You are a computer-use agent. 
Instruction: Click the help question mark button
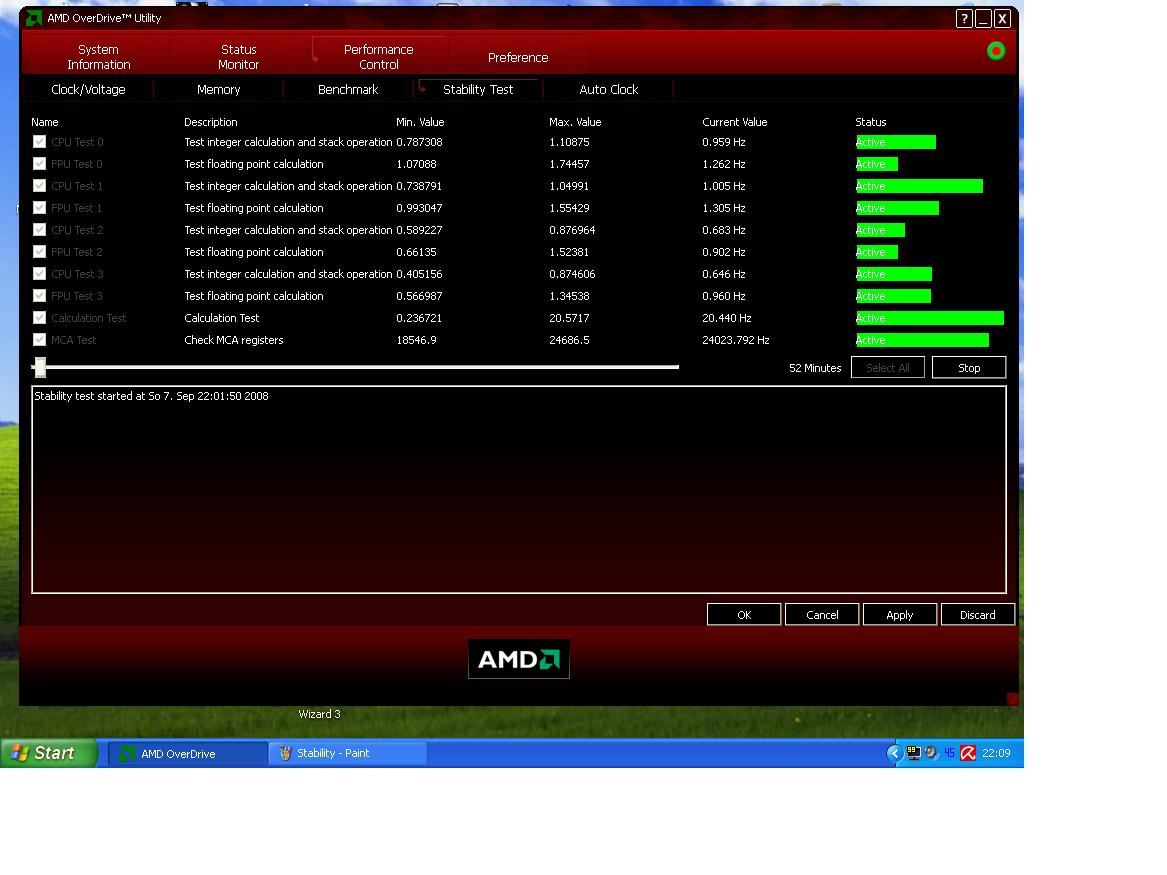coord(964,19)
